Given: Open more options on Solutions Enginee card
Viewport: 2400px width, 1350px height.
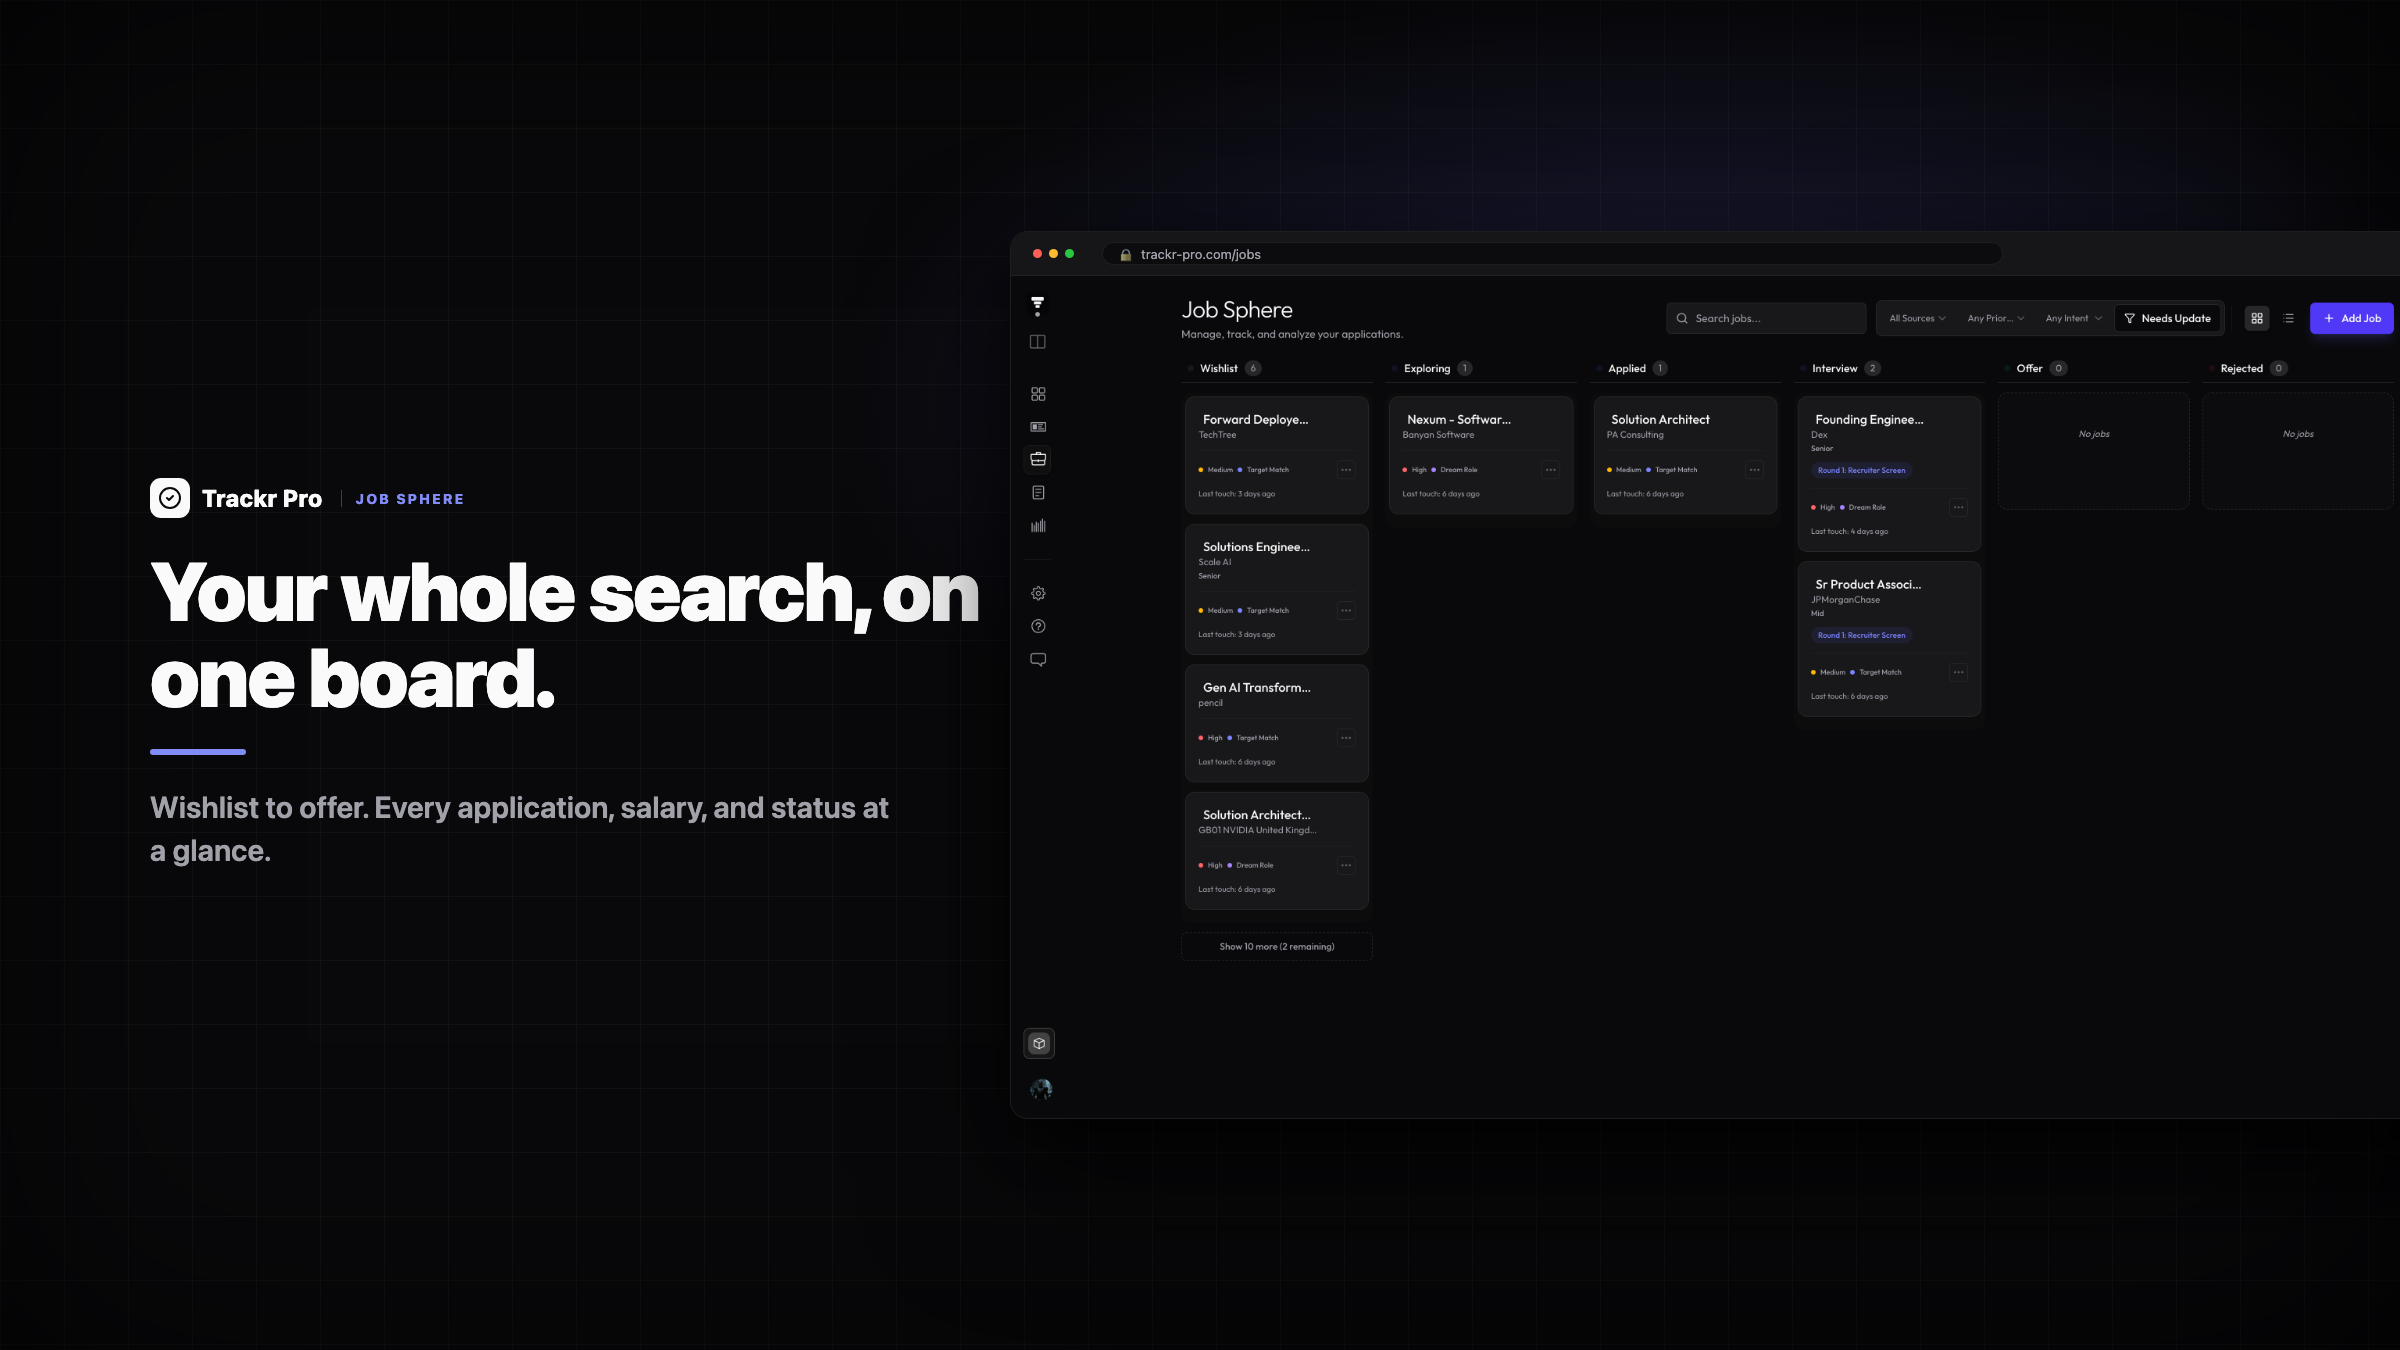Looking at the screenshot, I should (1346, 611).
